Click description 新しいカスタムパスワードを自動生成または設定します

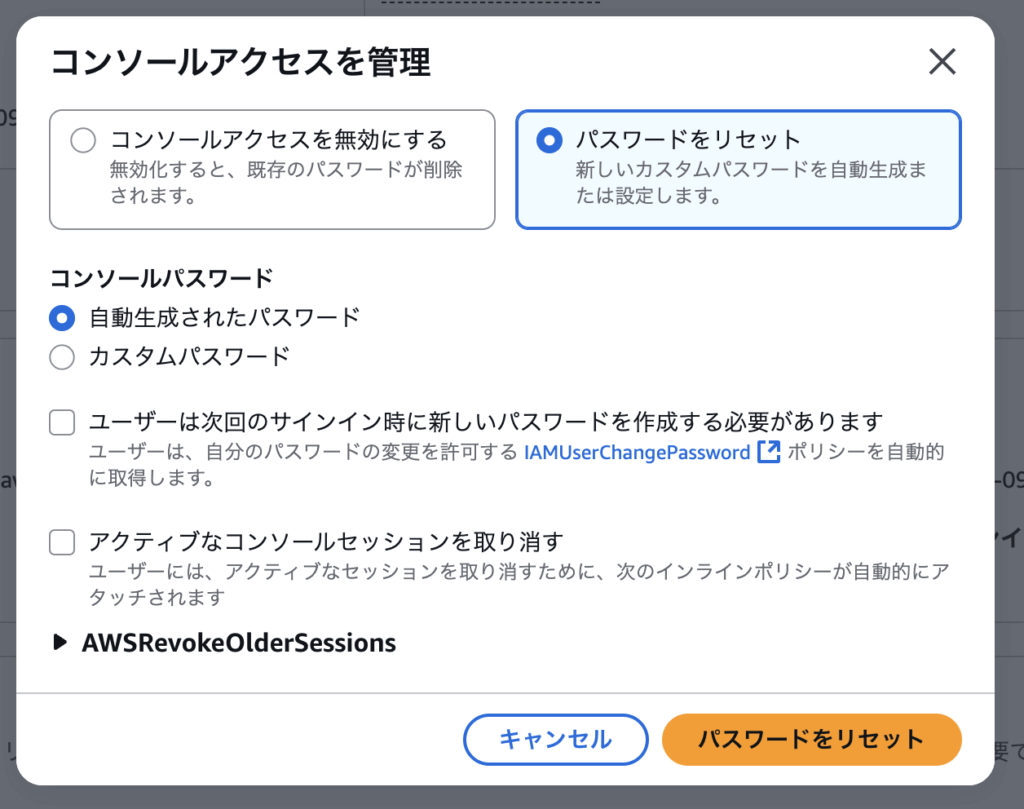pyautogui.click(x=750, y=181)
